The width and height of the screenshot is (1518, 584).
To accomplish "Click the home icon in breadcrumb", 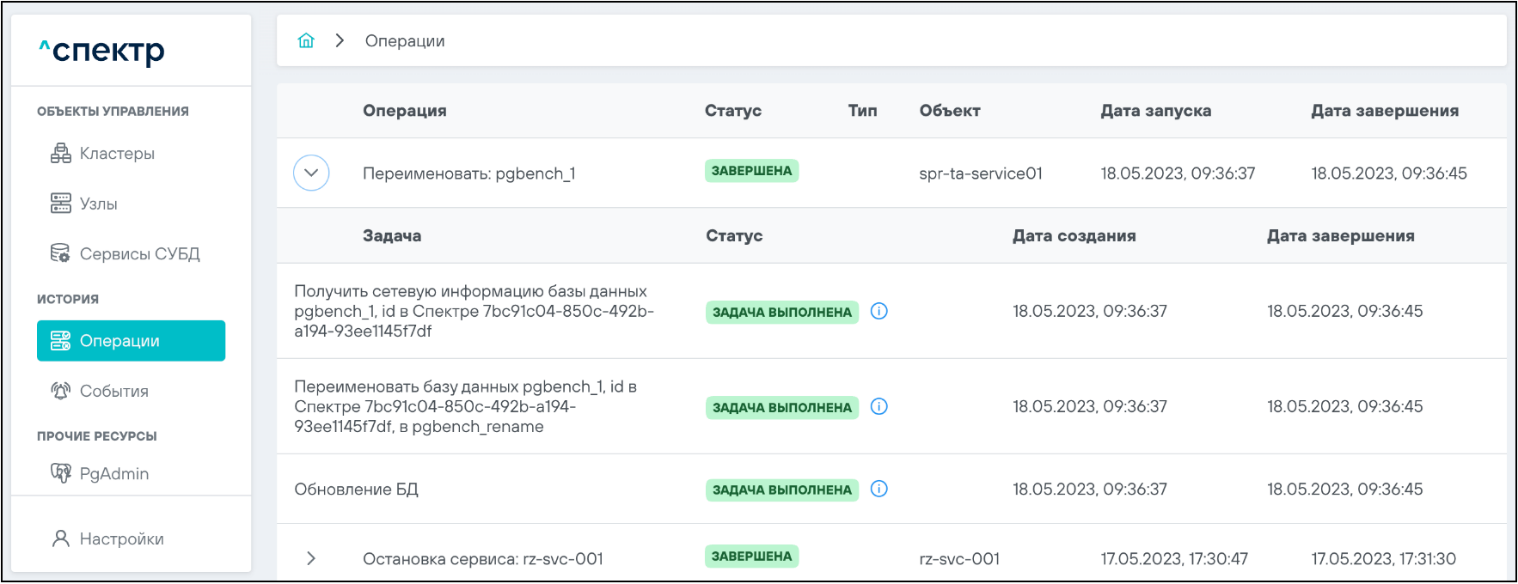I will click(306, 41).
